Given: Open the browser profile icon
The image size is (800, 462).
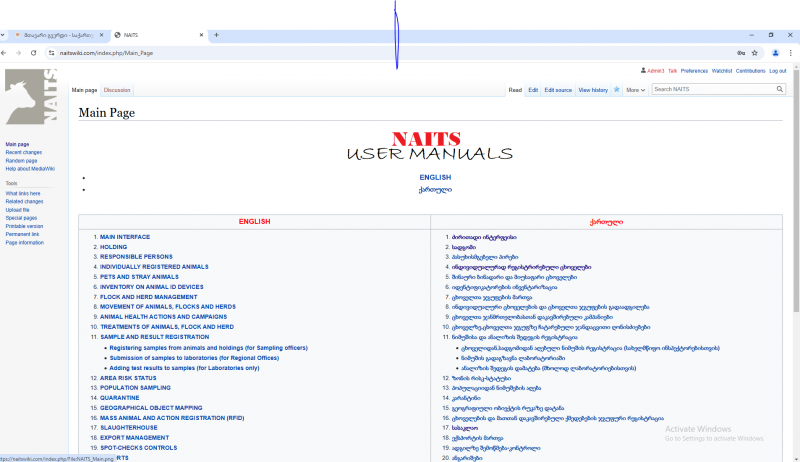Looking at the screenshot, I should pyautogui.click(x=776, y=53).
